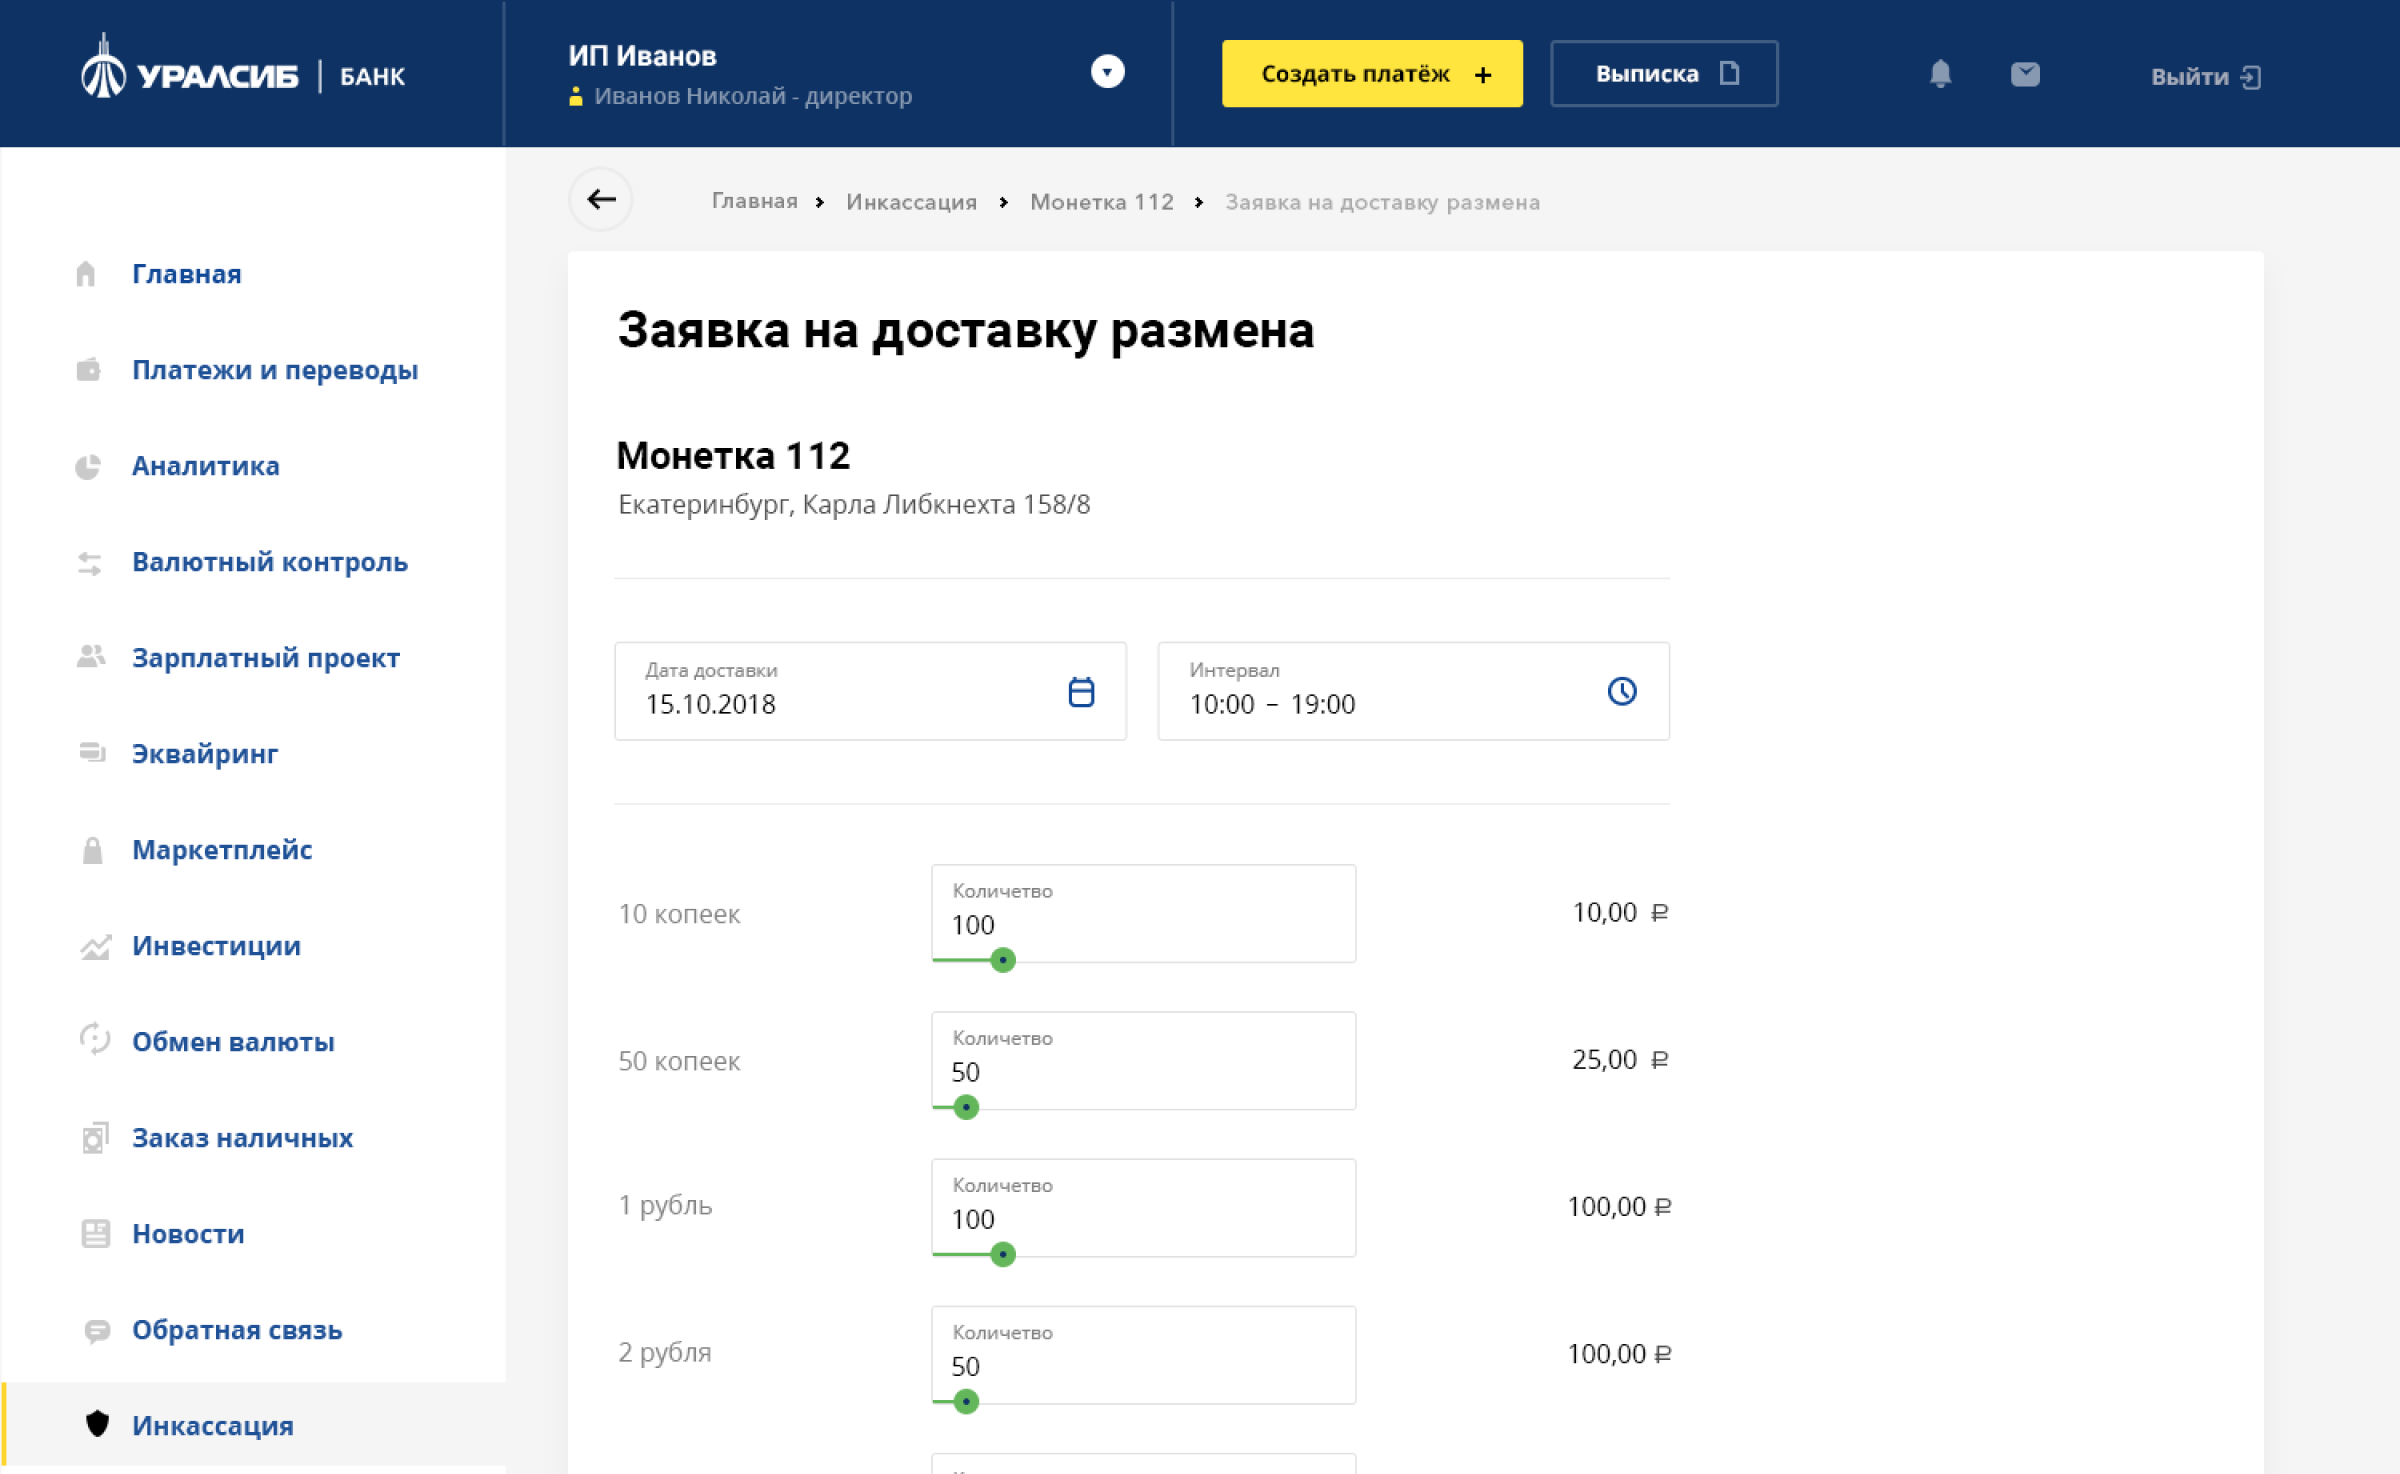Viewport: 2400px width, 1474px height.
Task: Click the 50 копеек slider handle
Action: [x=966, y=1107]
